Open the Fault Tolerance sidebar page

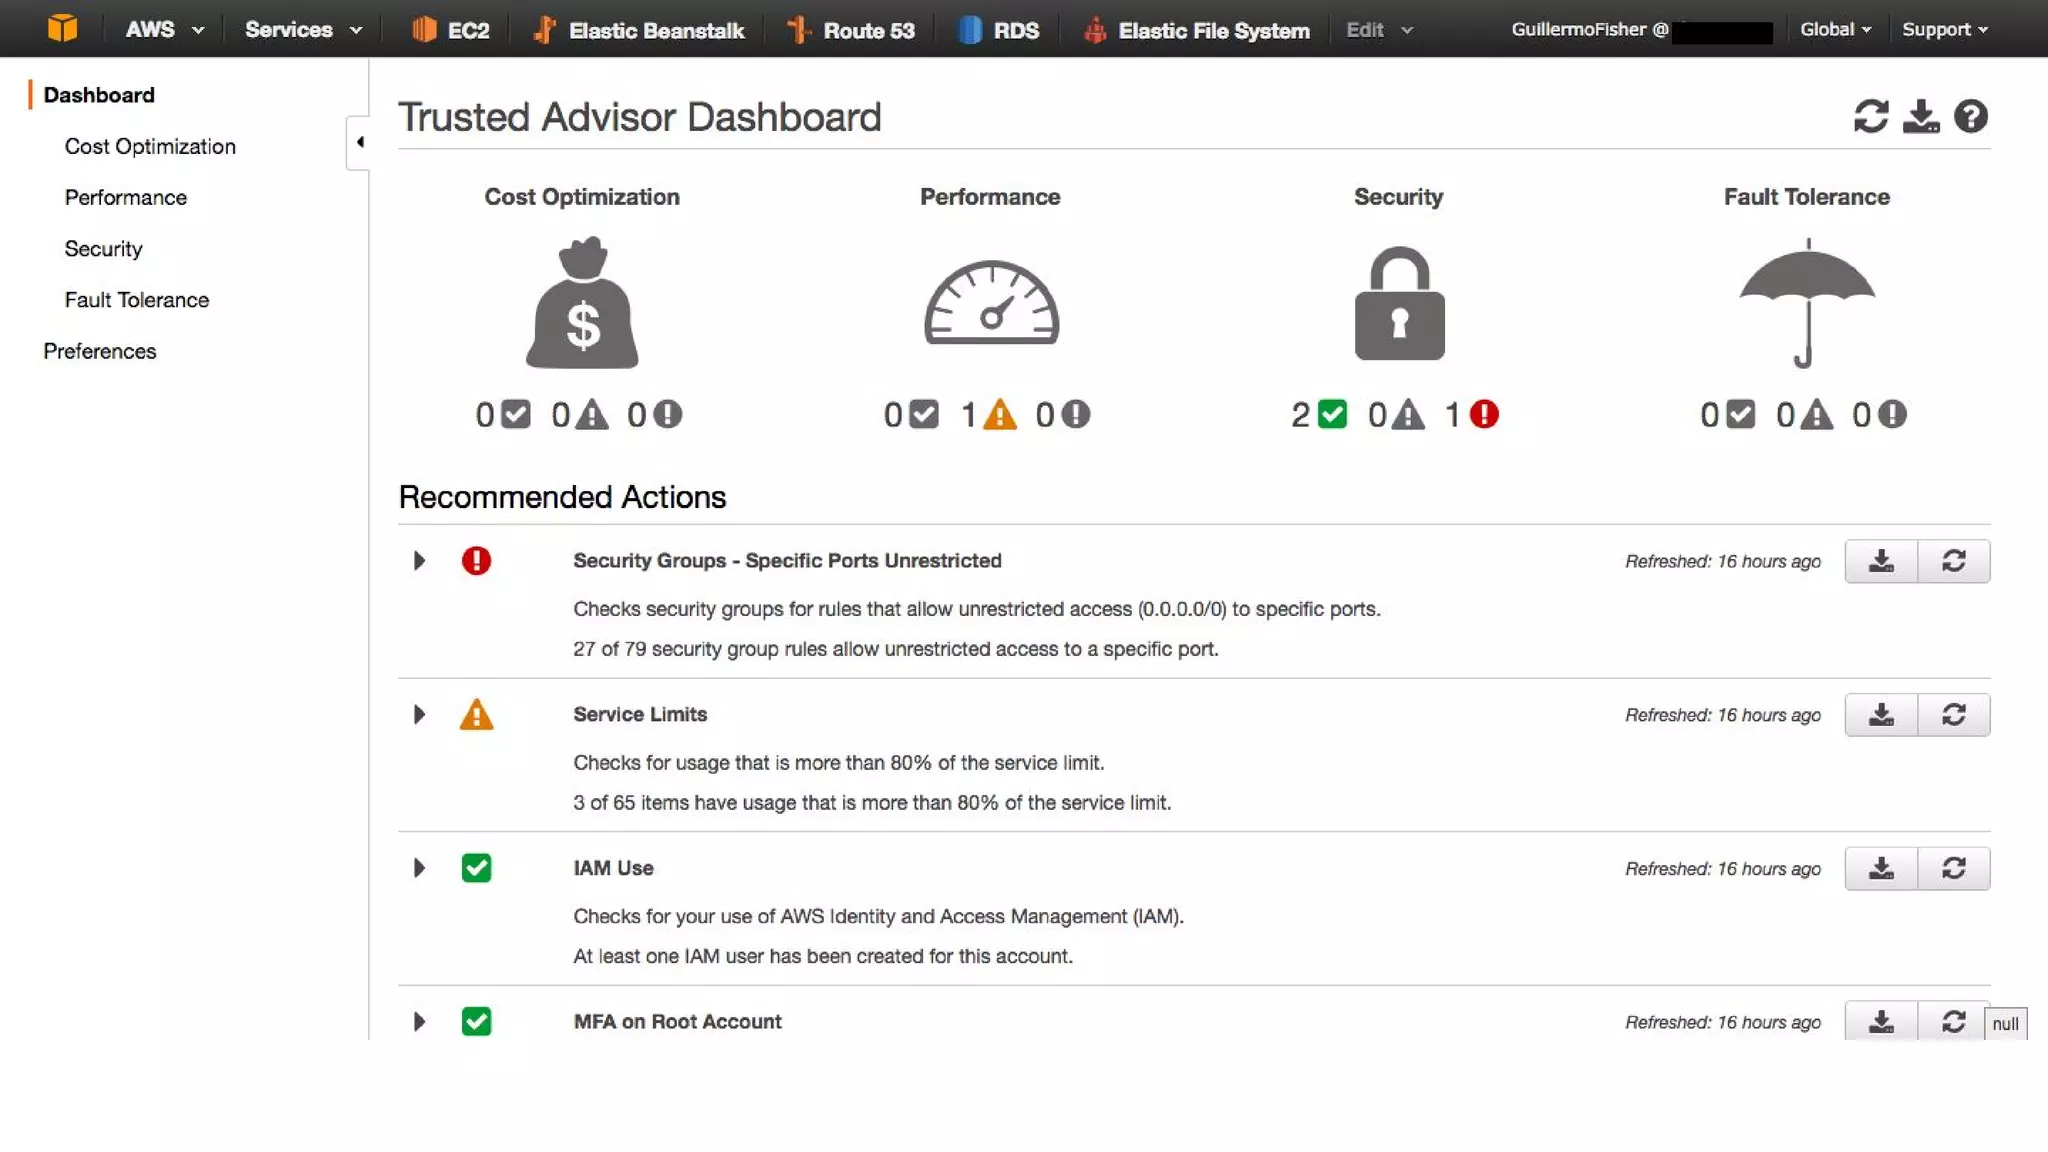[x=136, y=300]
